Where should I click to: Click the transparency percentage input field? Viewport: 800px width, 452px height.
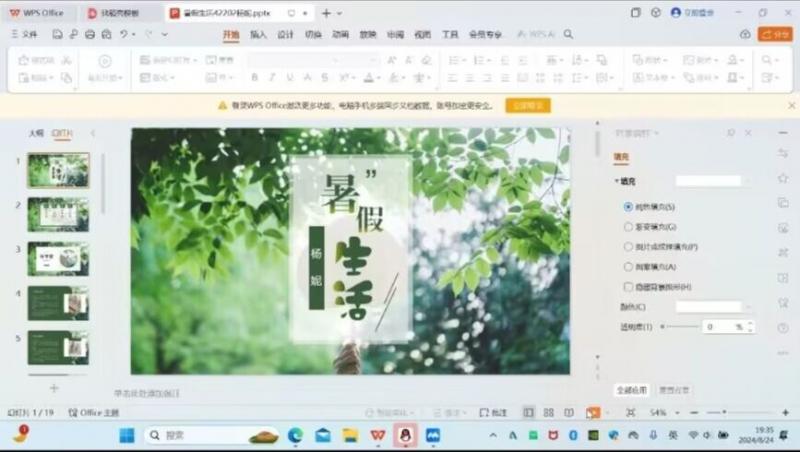point(723,327)
